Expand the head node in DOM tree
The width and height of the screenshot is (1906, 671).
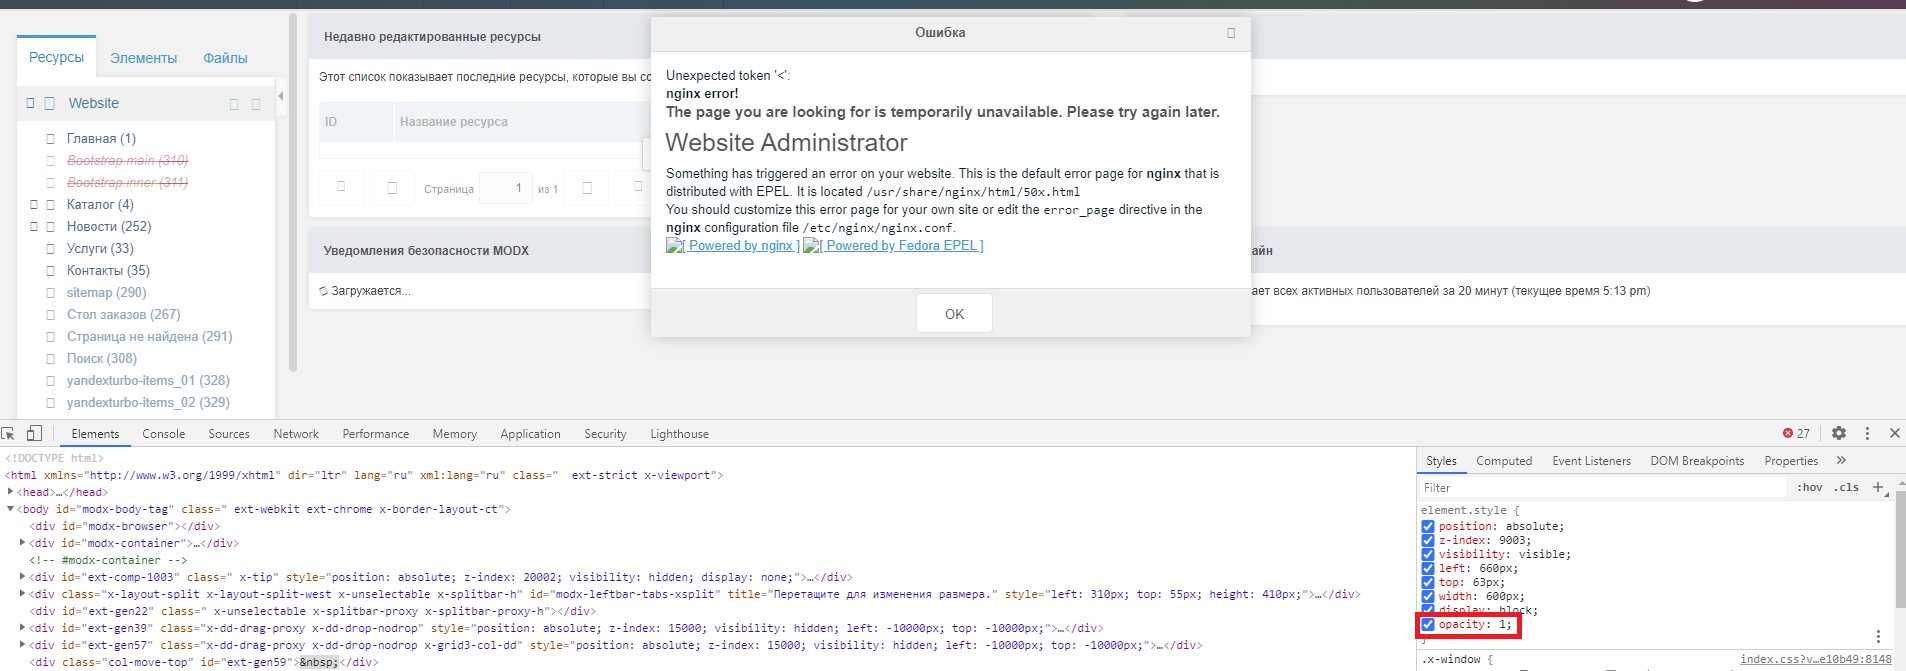pyautogui.click(x=10, y=492)
